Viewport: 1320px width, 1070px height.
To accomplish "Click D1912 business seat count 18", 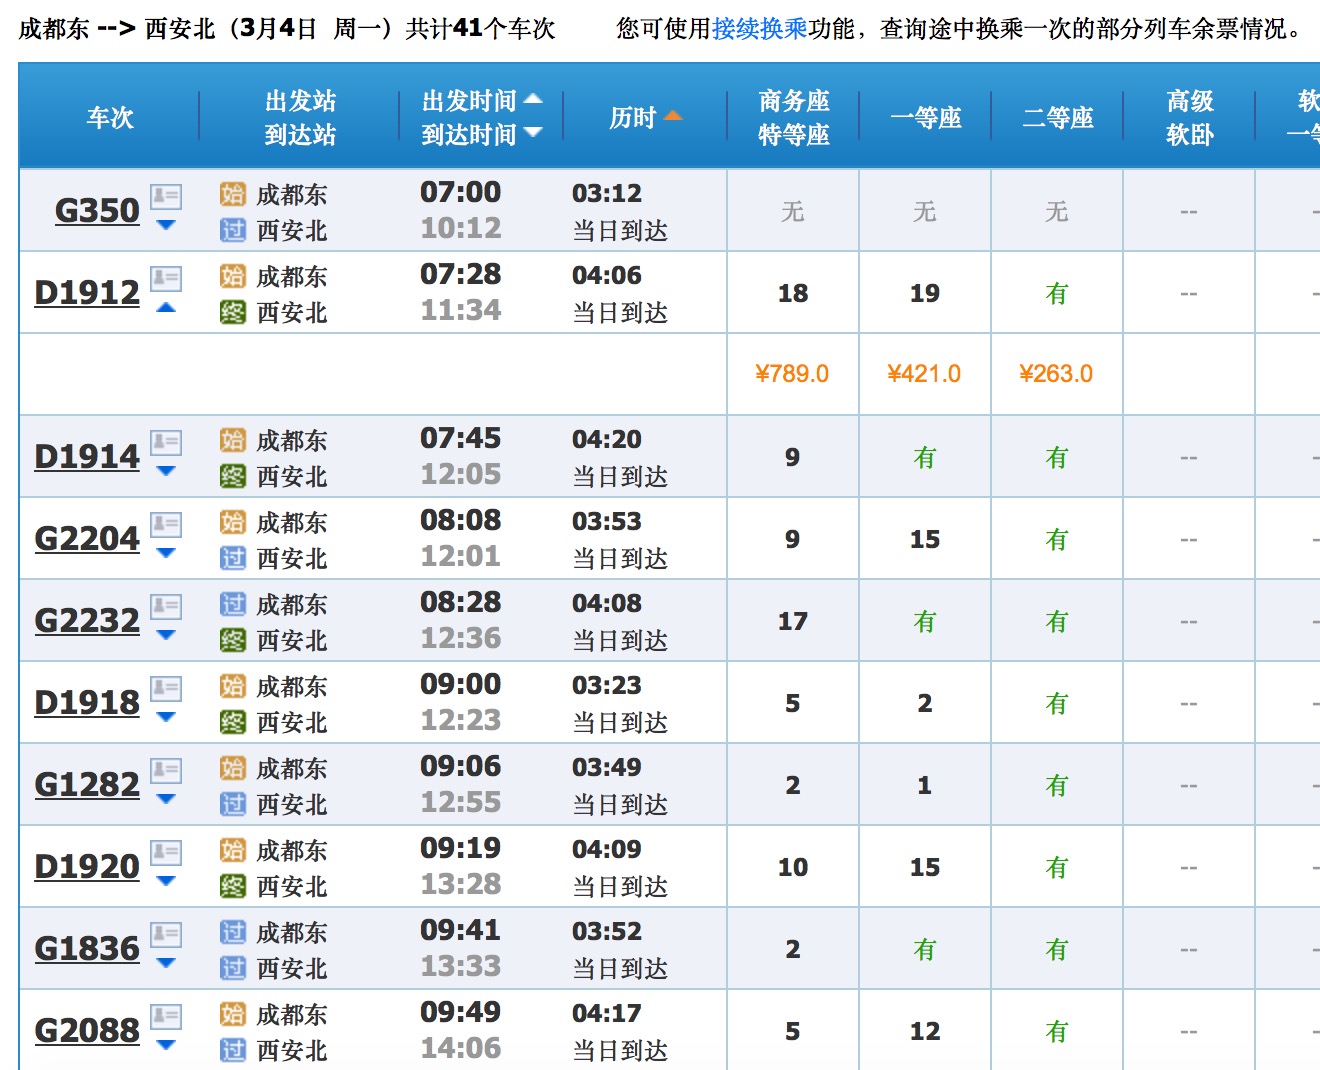I will [793, 293].
